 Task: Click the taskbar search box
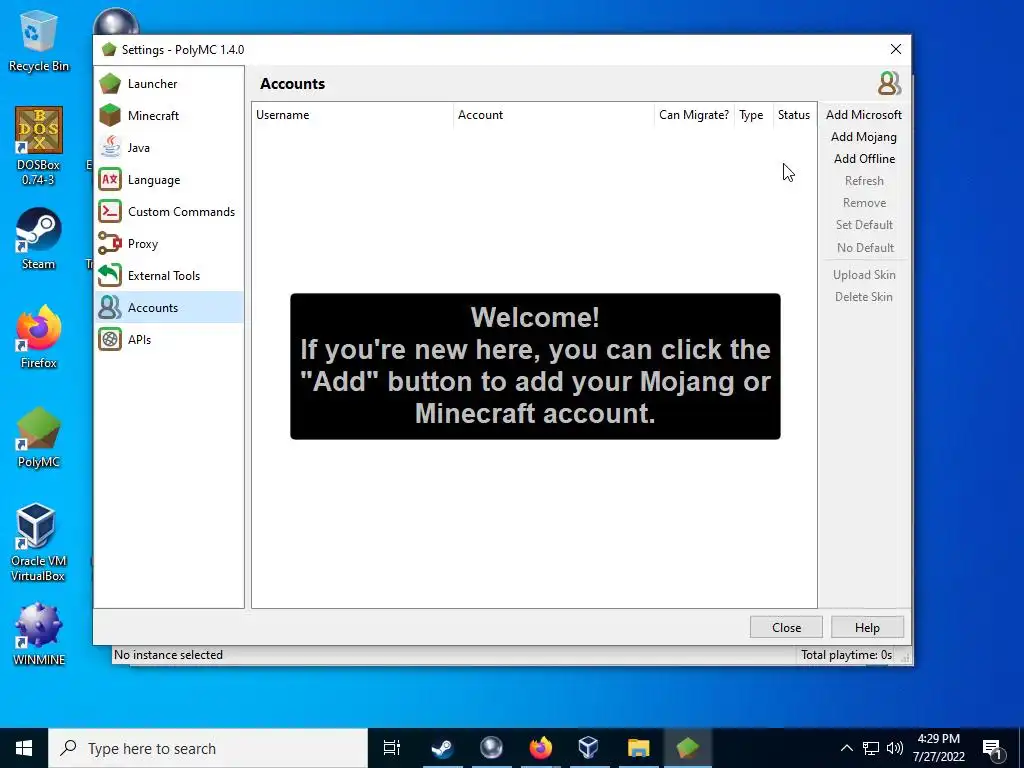[208, 748]
